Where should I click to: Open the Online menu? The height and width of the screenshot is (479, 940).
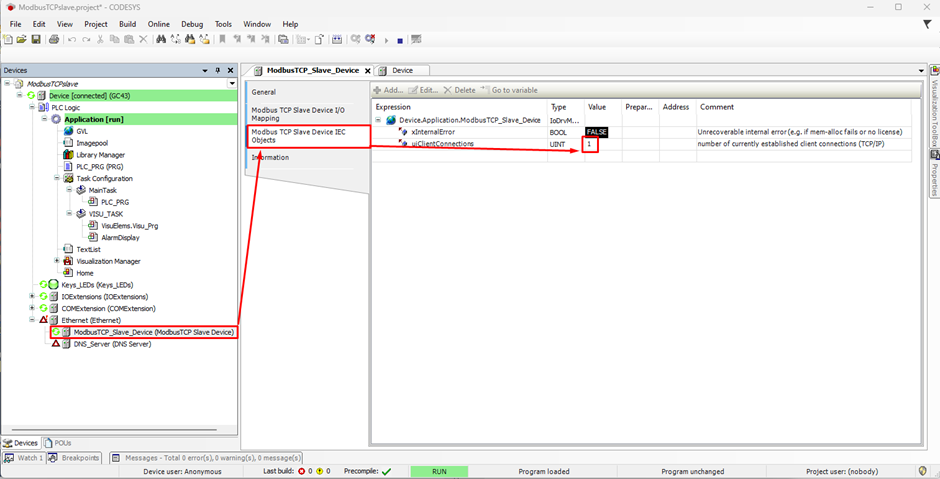click(158, 24)
